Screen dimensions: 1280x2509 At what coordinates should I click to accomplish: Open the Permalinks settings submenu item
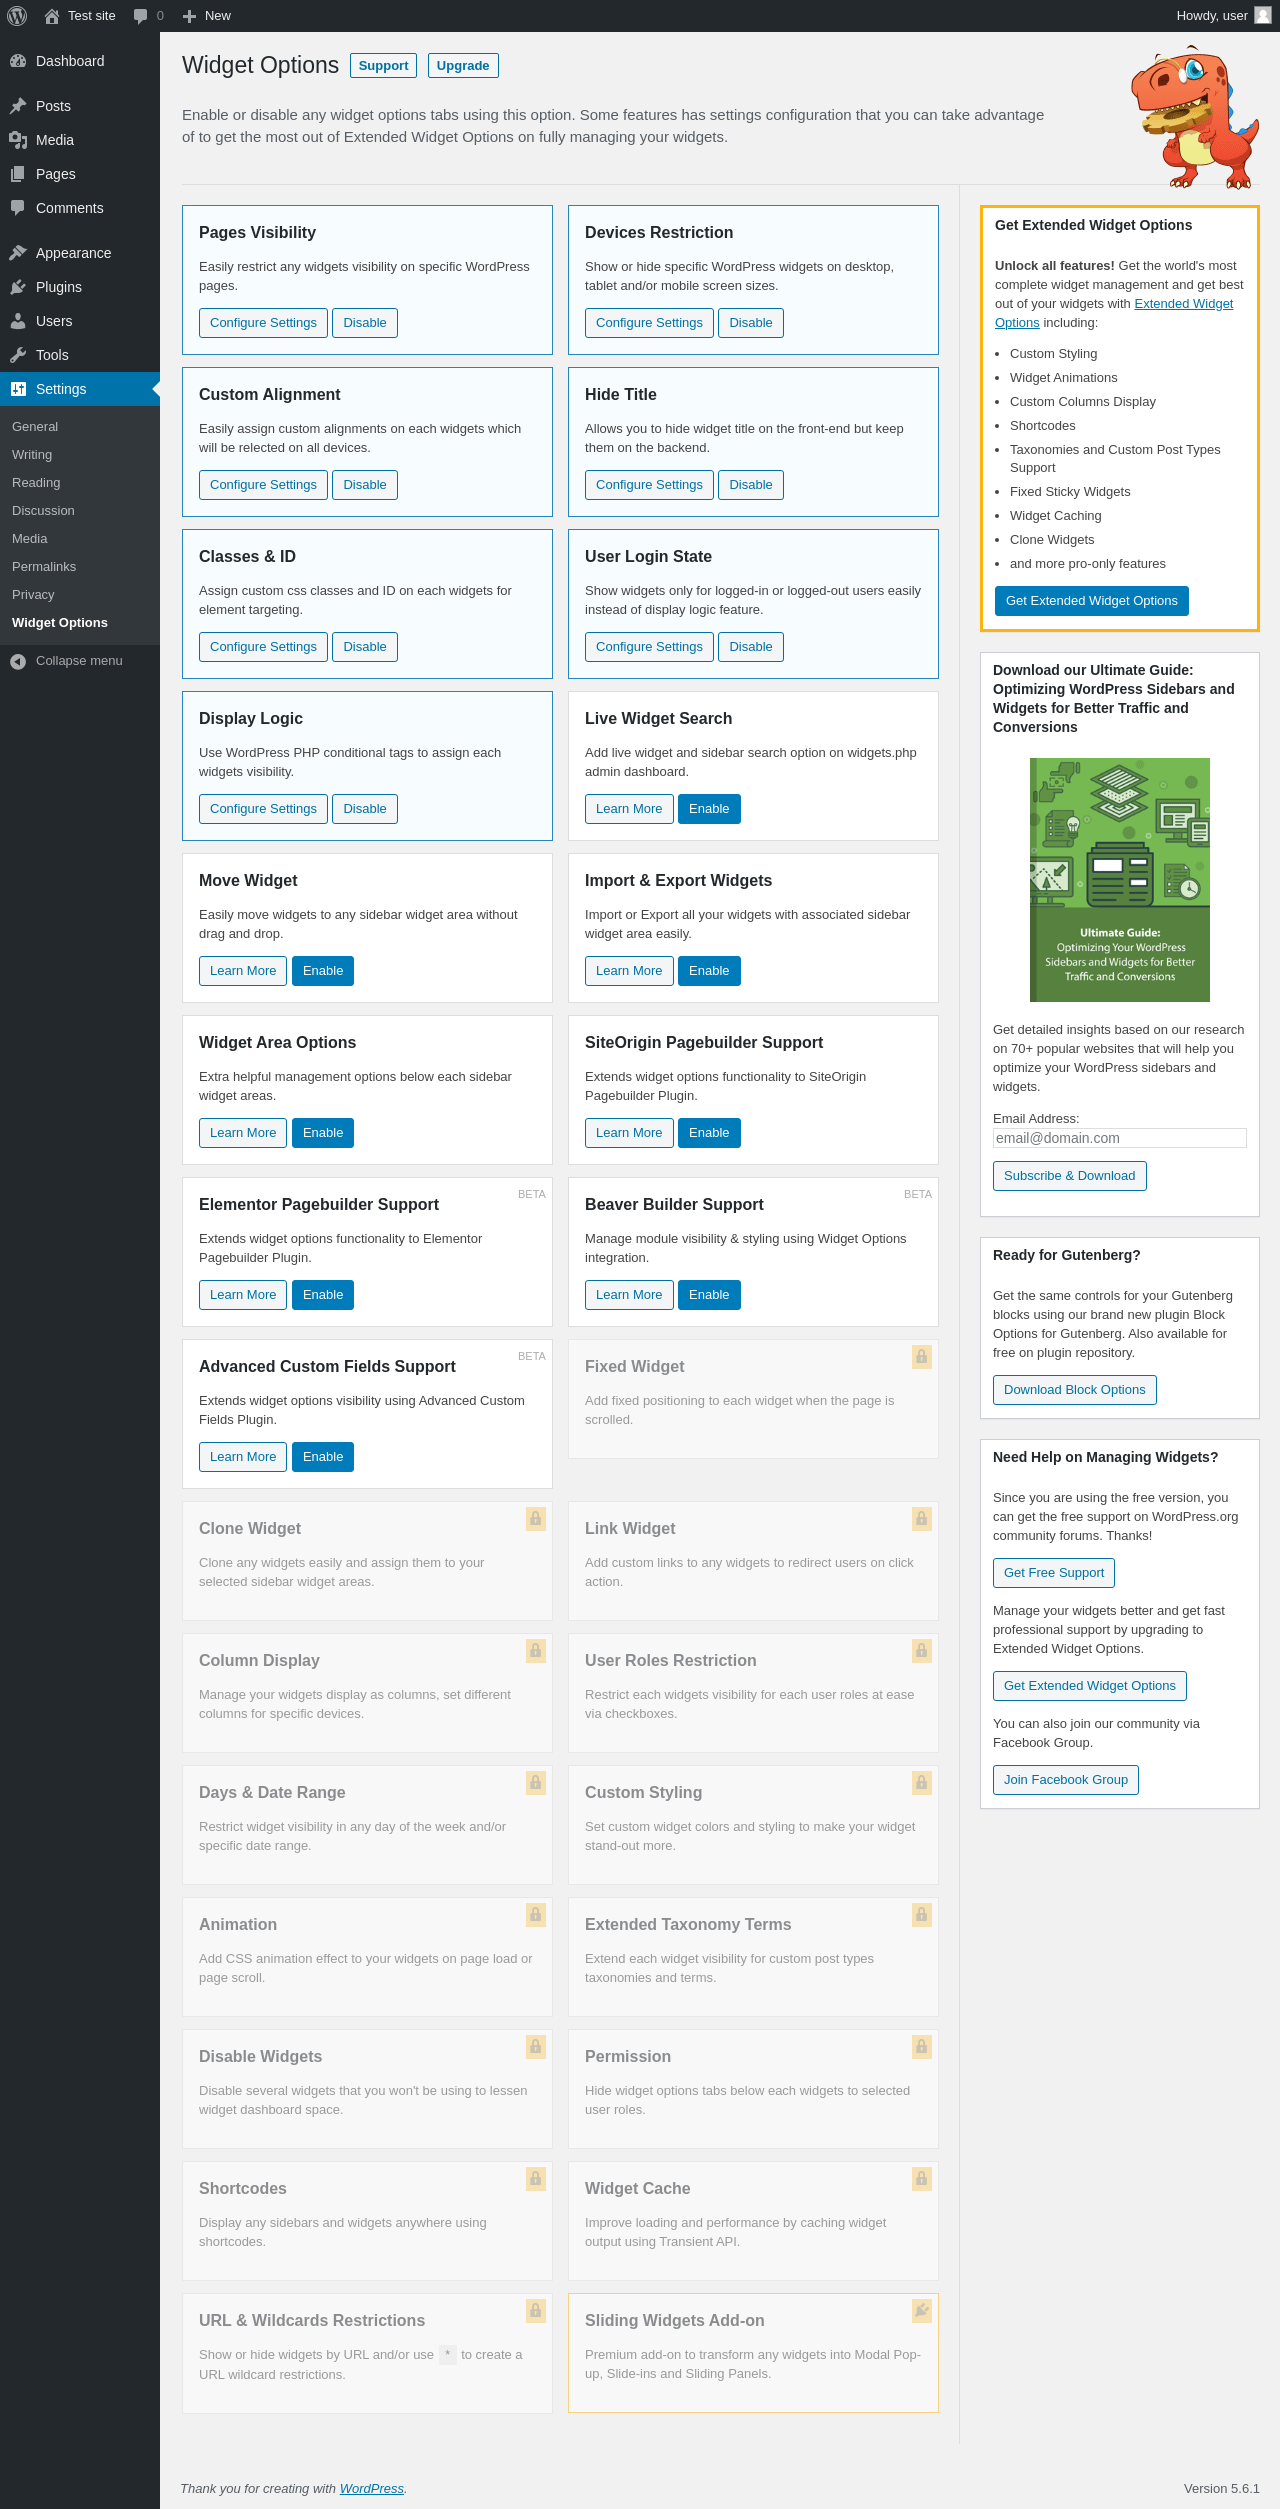[x=44, y=567]
